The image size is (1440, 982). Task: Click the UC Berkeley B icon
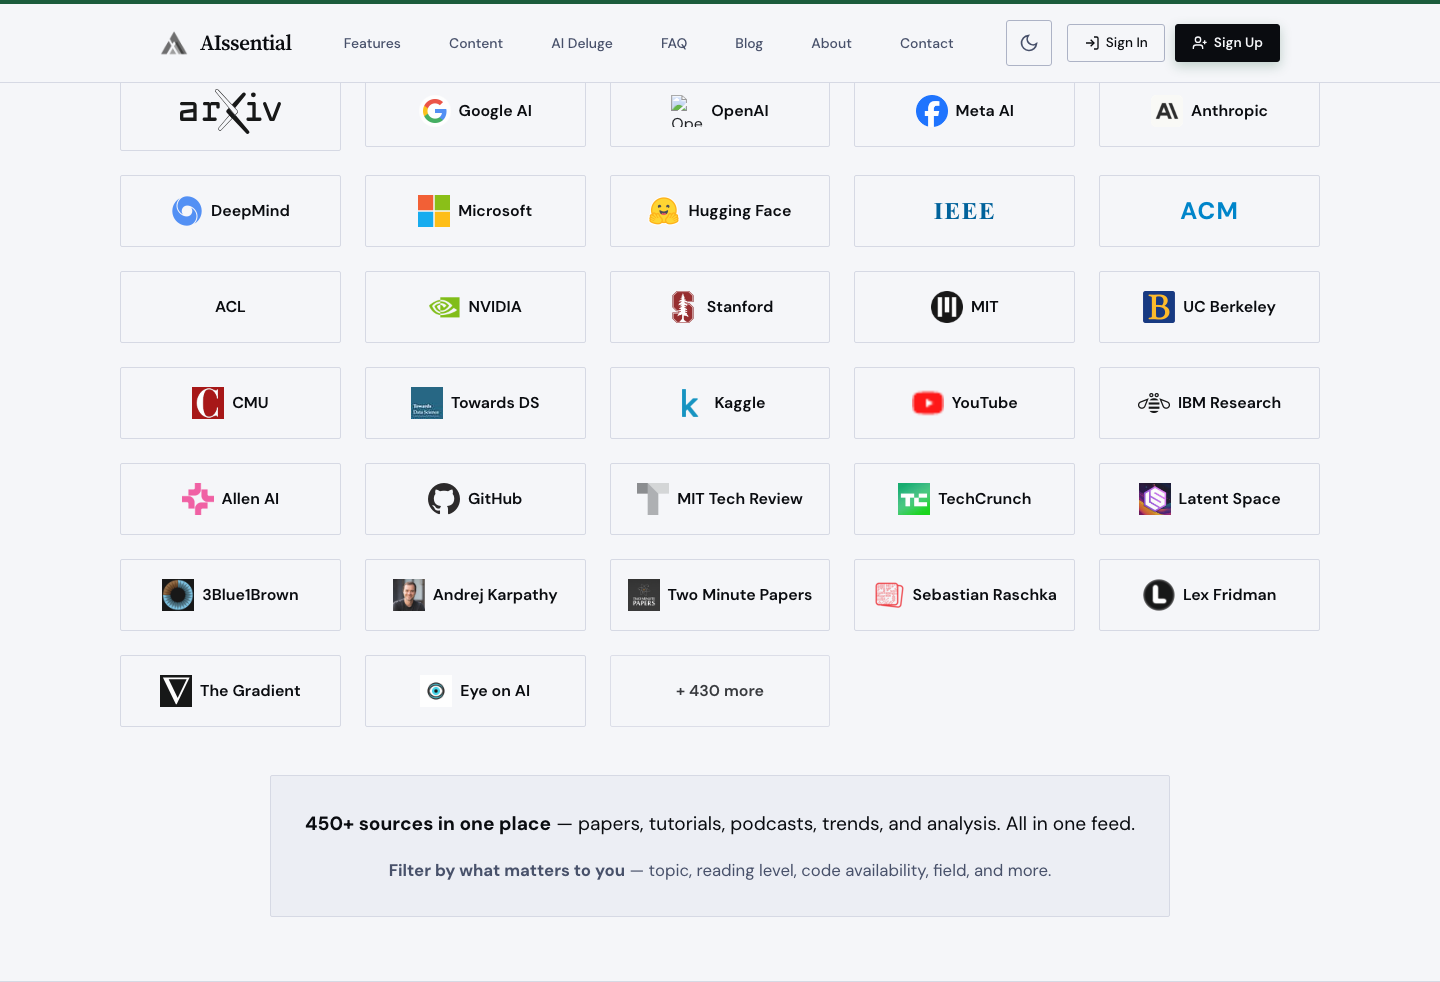tap(1159, 307)
